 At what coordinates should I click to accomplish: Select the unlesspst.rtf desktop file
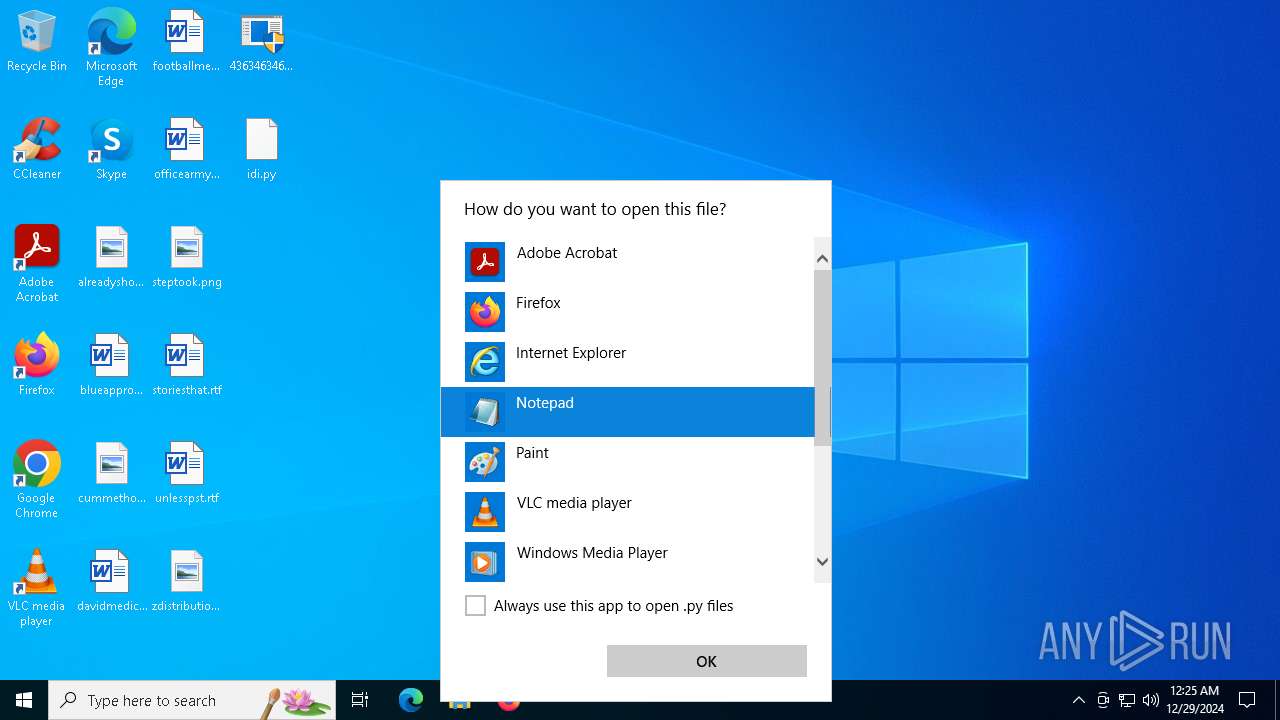tap(186, 474)
